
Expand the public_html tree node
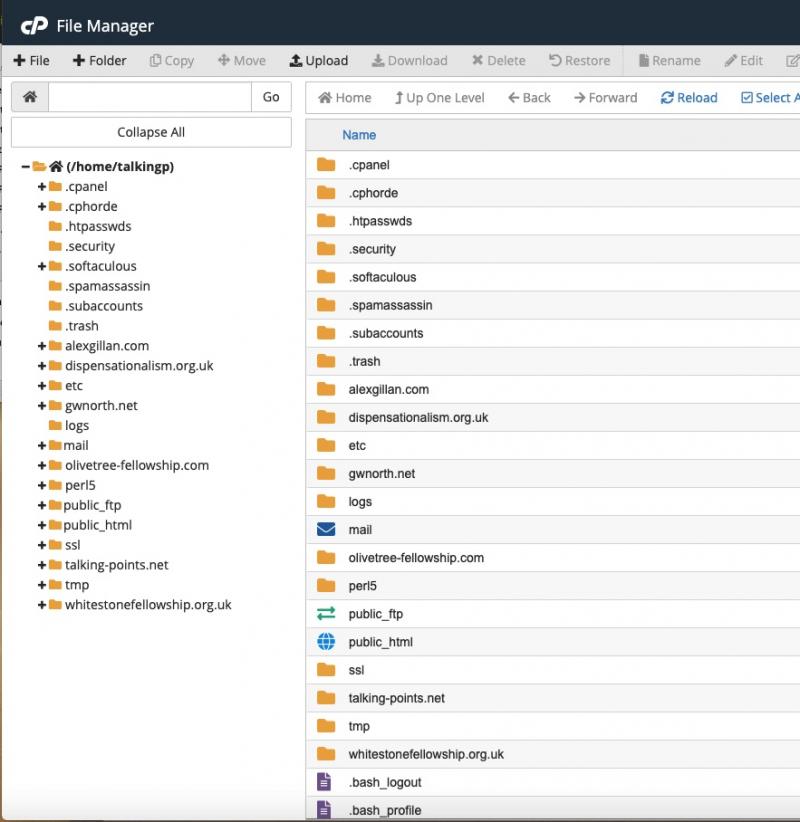click(42, 525)
